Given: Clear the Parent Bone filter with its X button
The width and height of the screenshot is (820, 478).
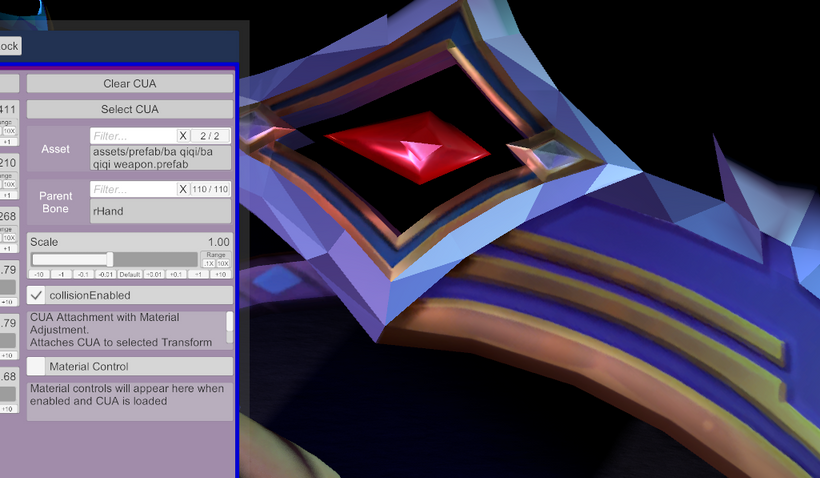Looking at the screenshot, I should (183, 189).
